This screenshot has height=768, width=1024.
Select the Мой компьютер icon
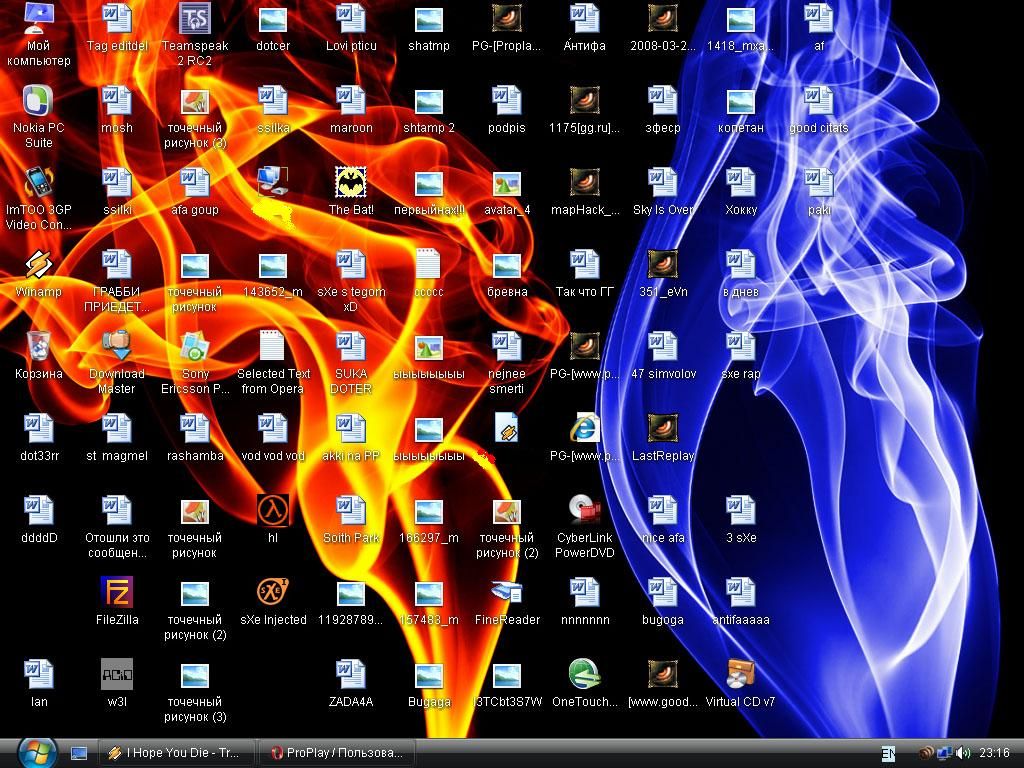tap(38, 19)
